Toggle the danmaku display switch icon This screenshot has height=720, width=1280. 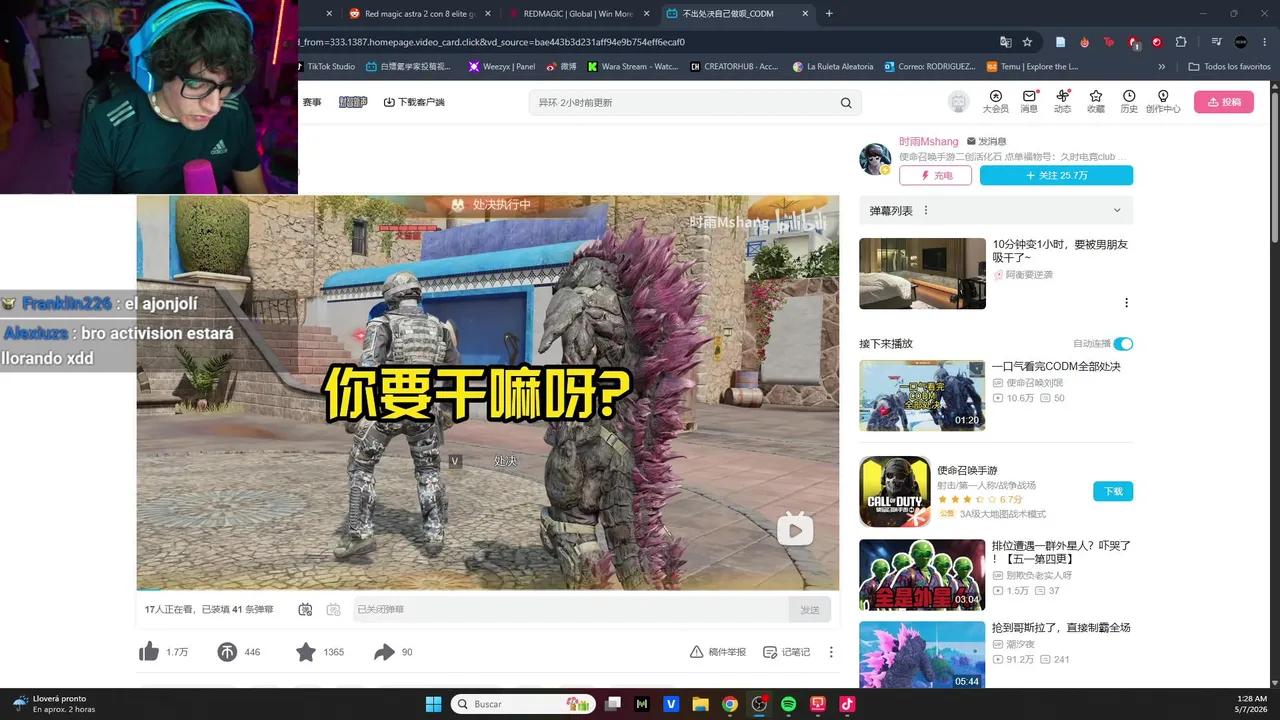point(305,609)
